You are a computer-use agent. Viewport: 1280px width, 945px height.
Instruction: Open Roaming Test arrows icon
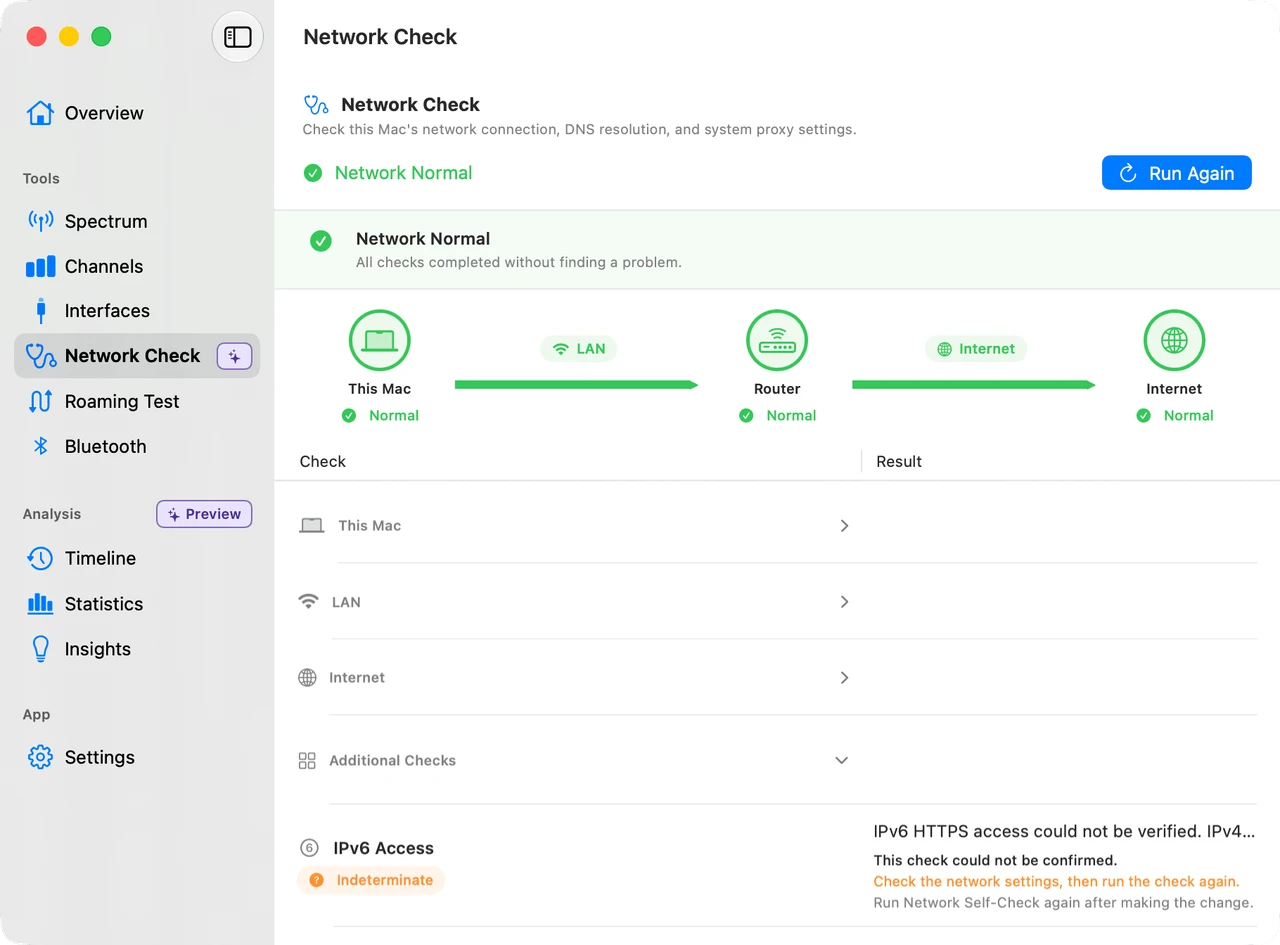pyautogui.click(x=40, y=401)
